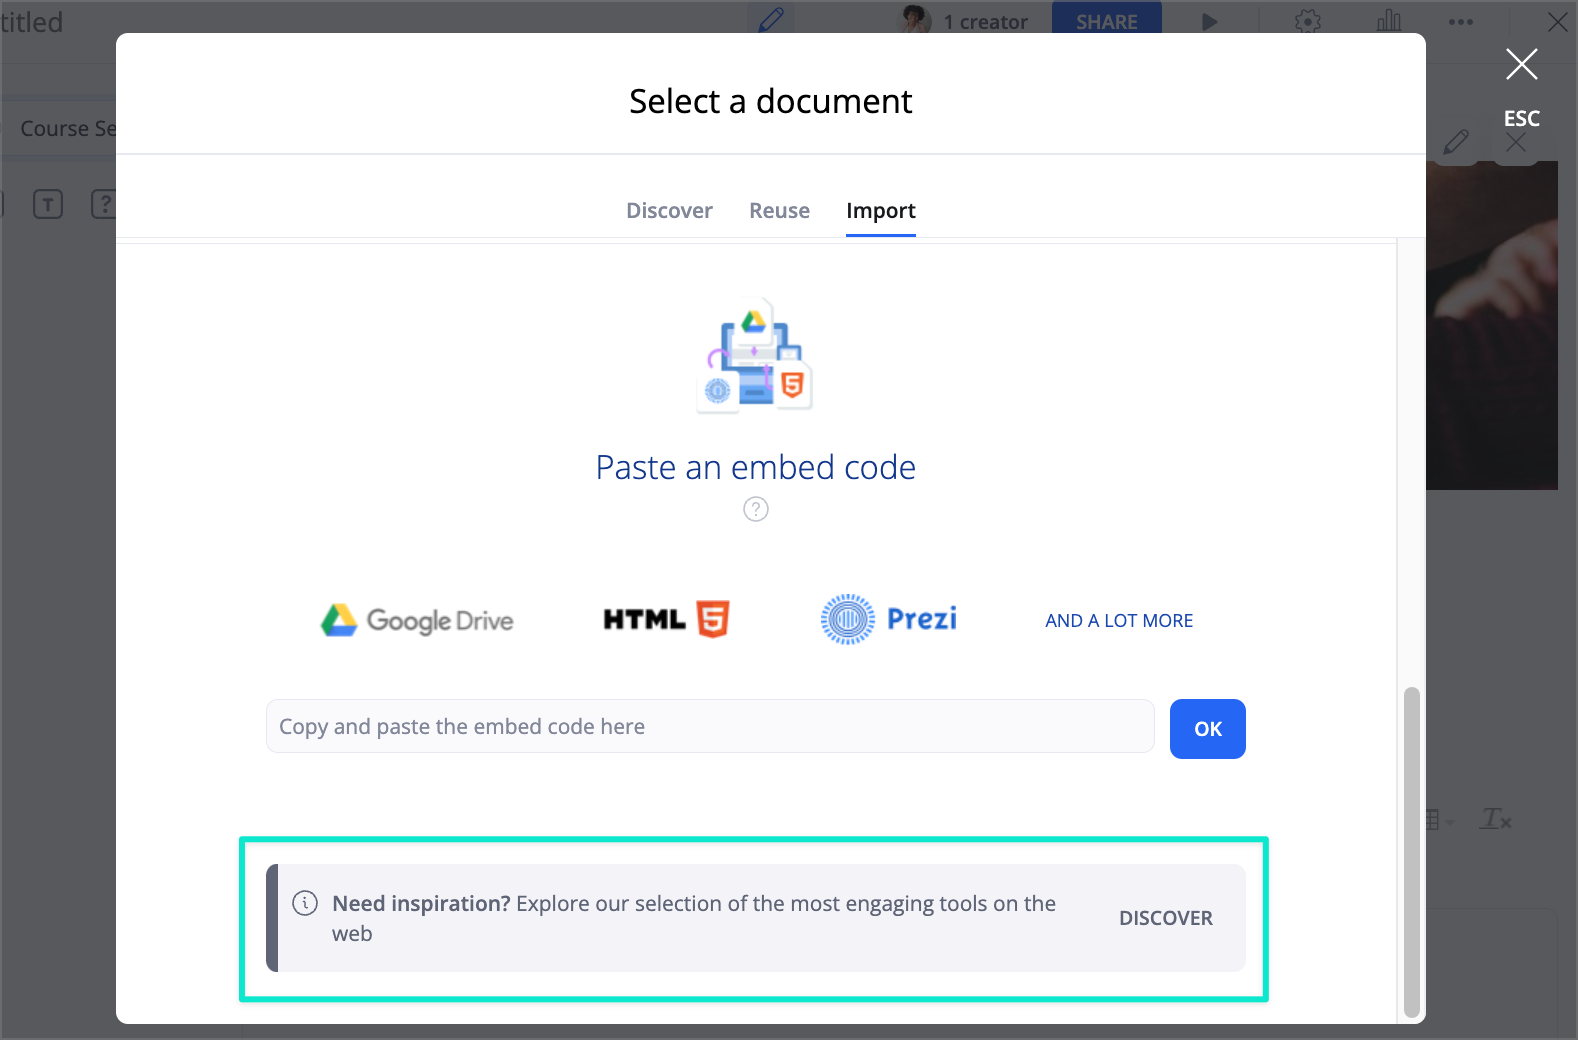This screenshot has height=1040, width=1578.
Task: Click the clear formatting Tx icon
Action: (x=1496, y=819)
